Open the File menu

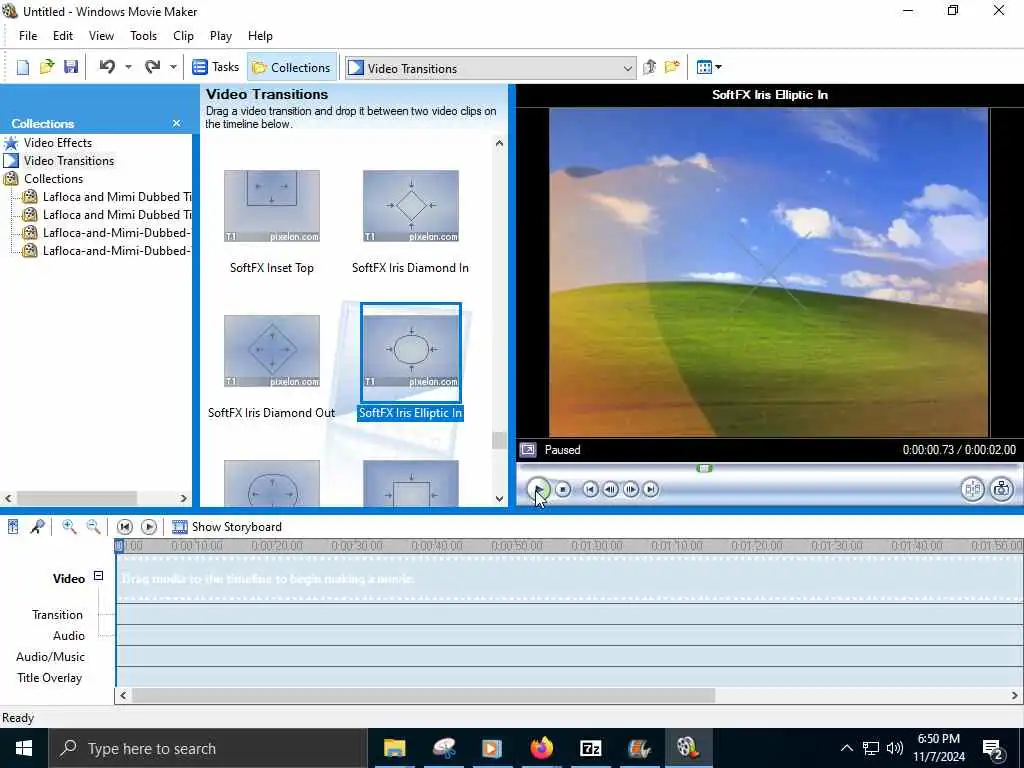[28, 36]
